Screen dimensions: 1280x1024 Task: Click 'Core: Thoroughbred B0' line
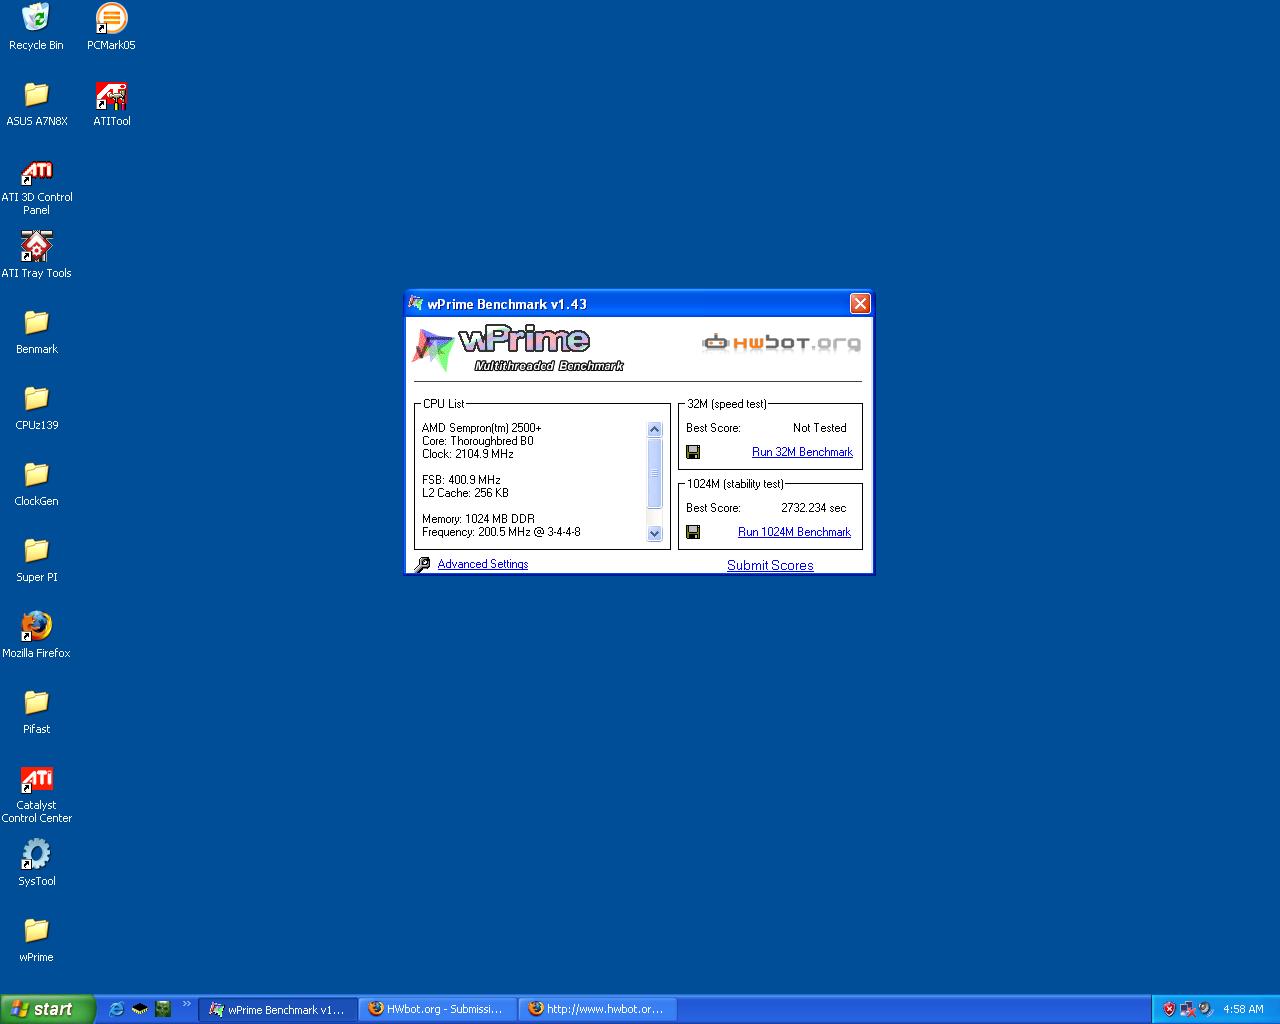click(477, 441)
